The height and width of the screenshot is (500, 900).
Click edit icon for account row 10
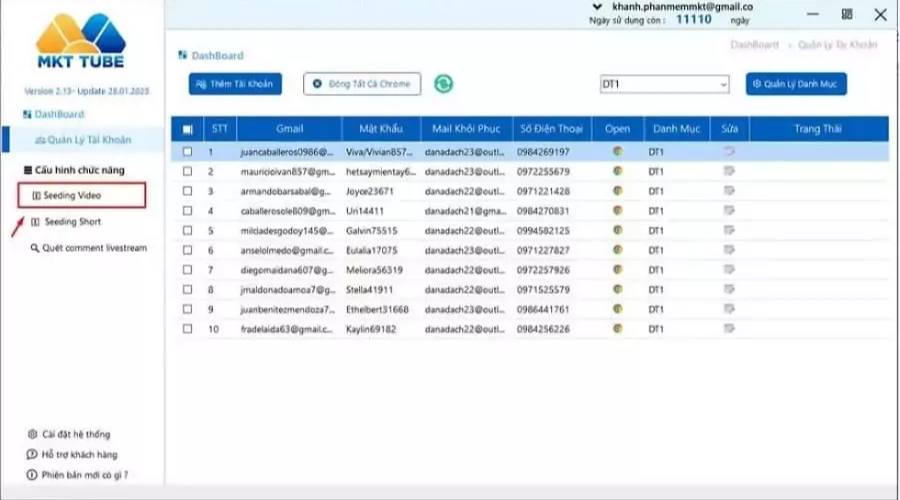[729, 328]
